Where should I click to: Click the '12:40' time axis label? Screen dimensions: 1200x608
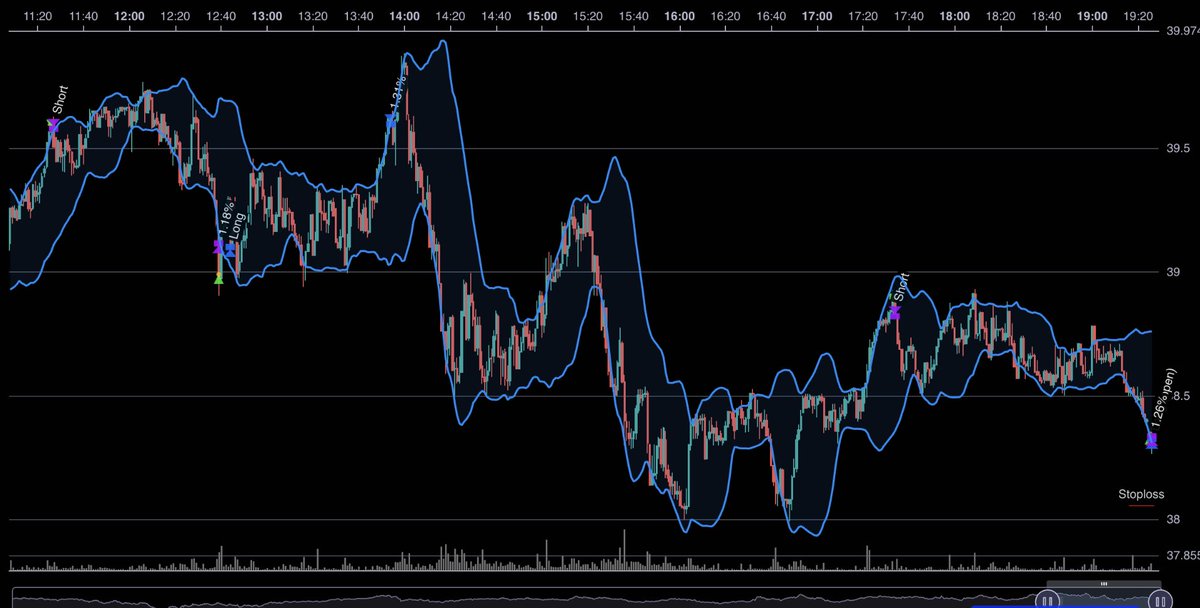(x=221, y=17)
